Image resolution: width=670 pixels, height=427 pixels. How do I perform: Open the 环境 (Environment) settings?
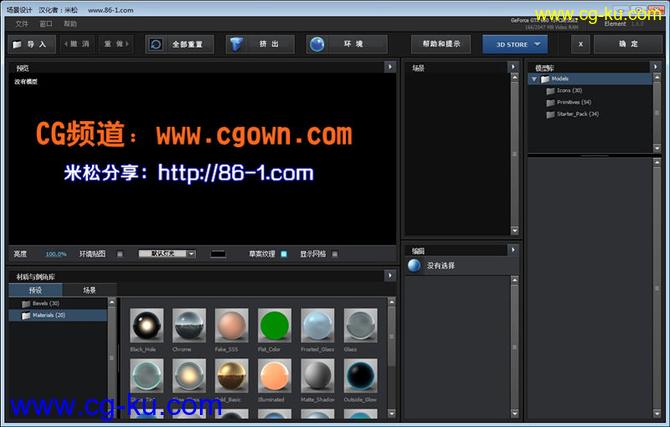347,44
